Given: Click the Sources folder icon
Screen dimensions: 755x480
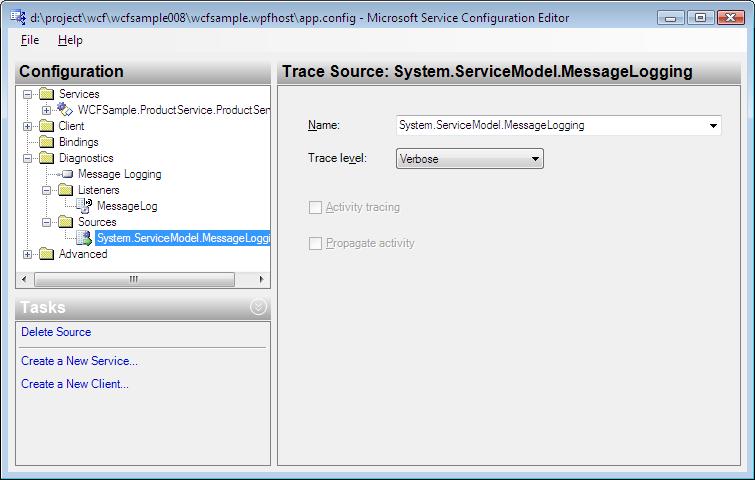Looking at the screenshot, I should [x=65, y=221].
